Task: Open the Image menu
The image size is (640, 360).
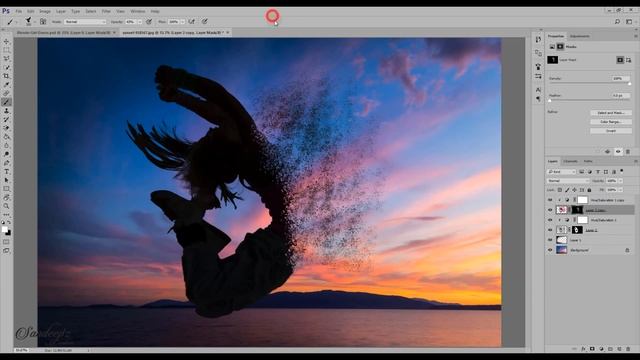Action: [x=45, y=11]
